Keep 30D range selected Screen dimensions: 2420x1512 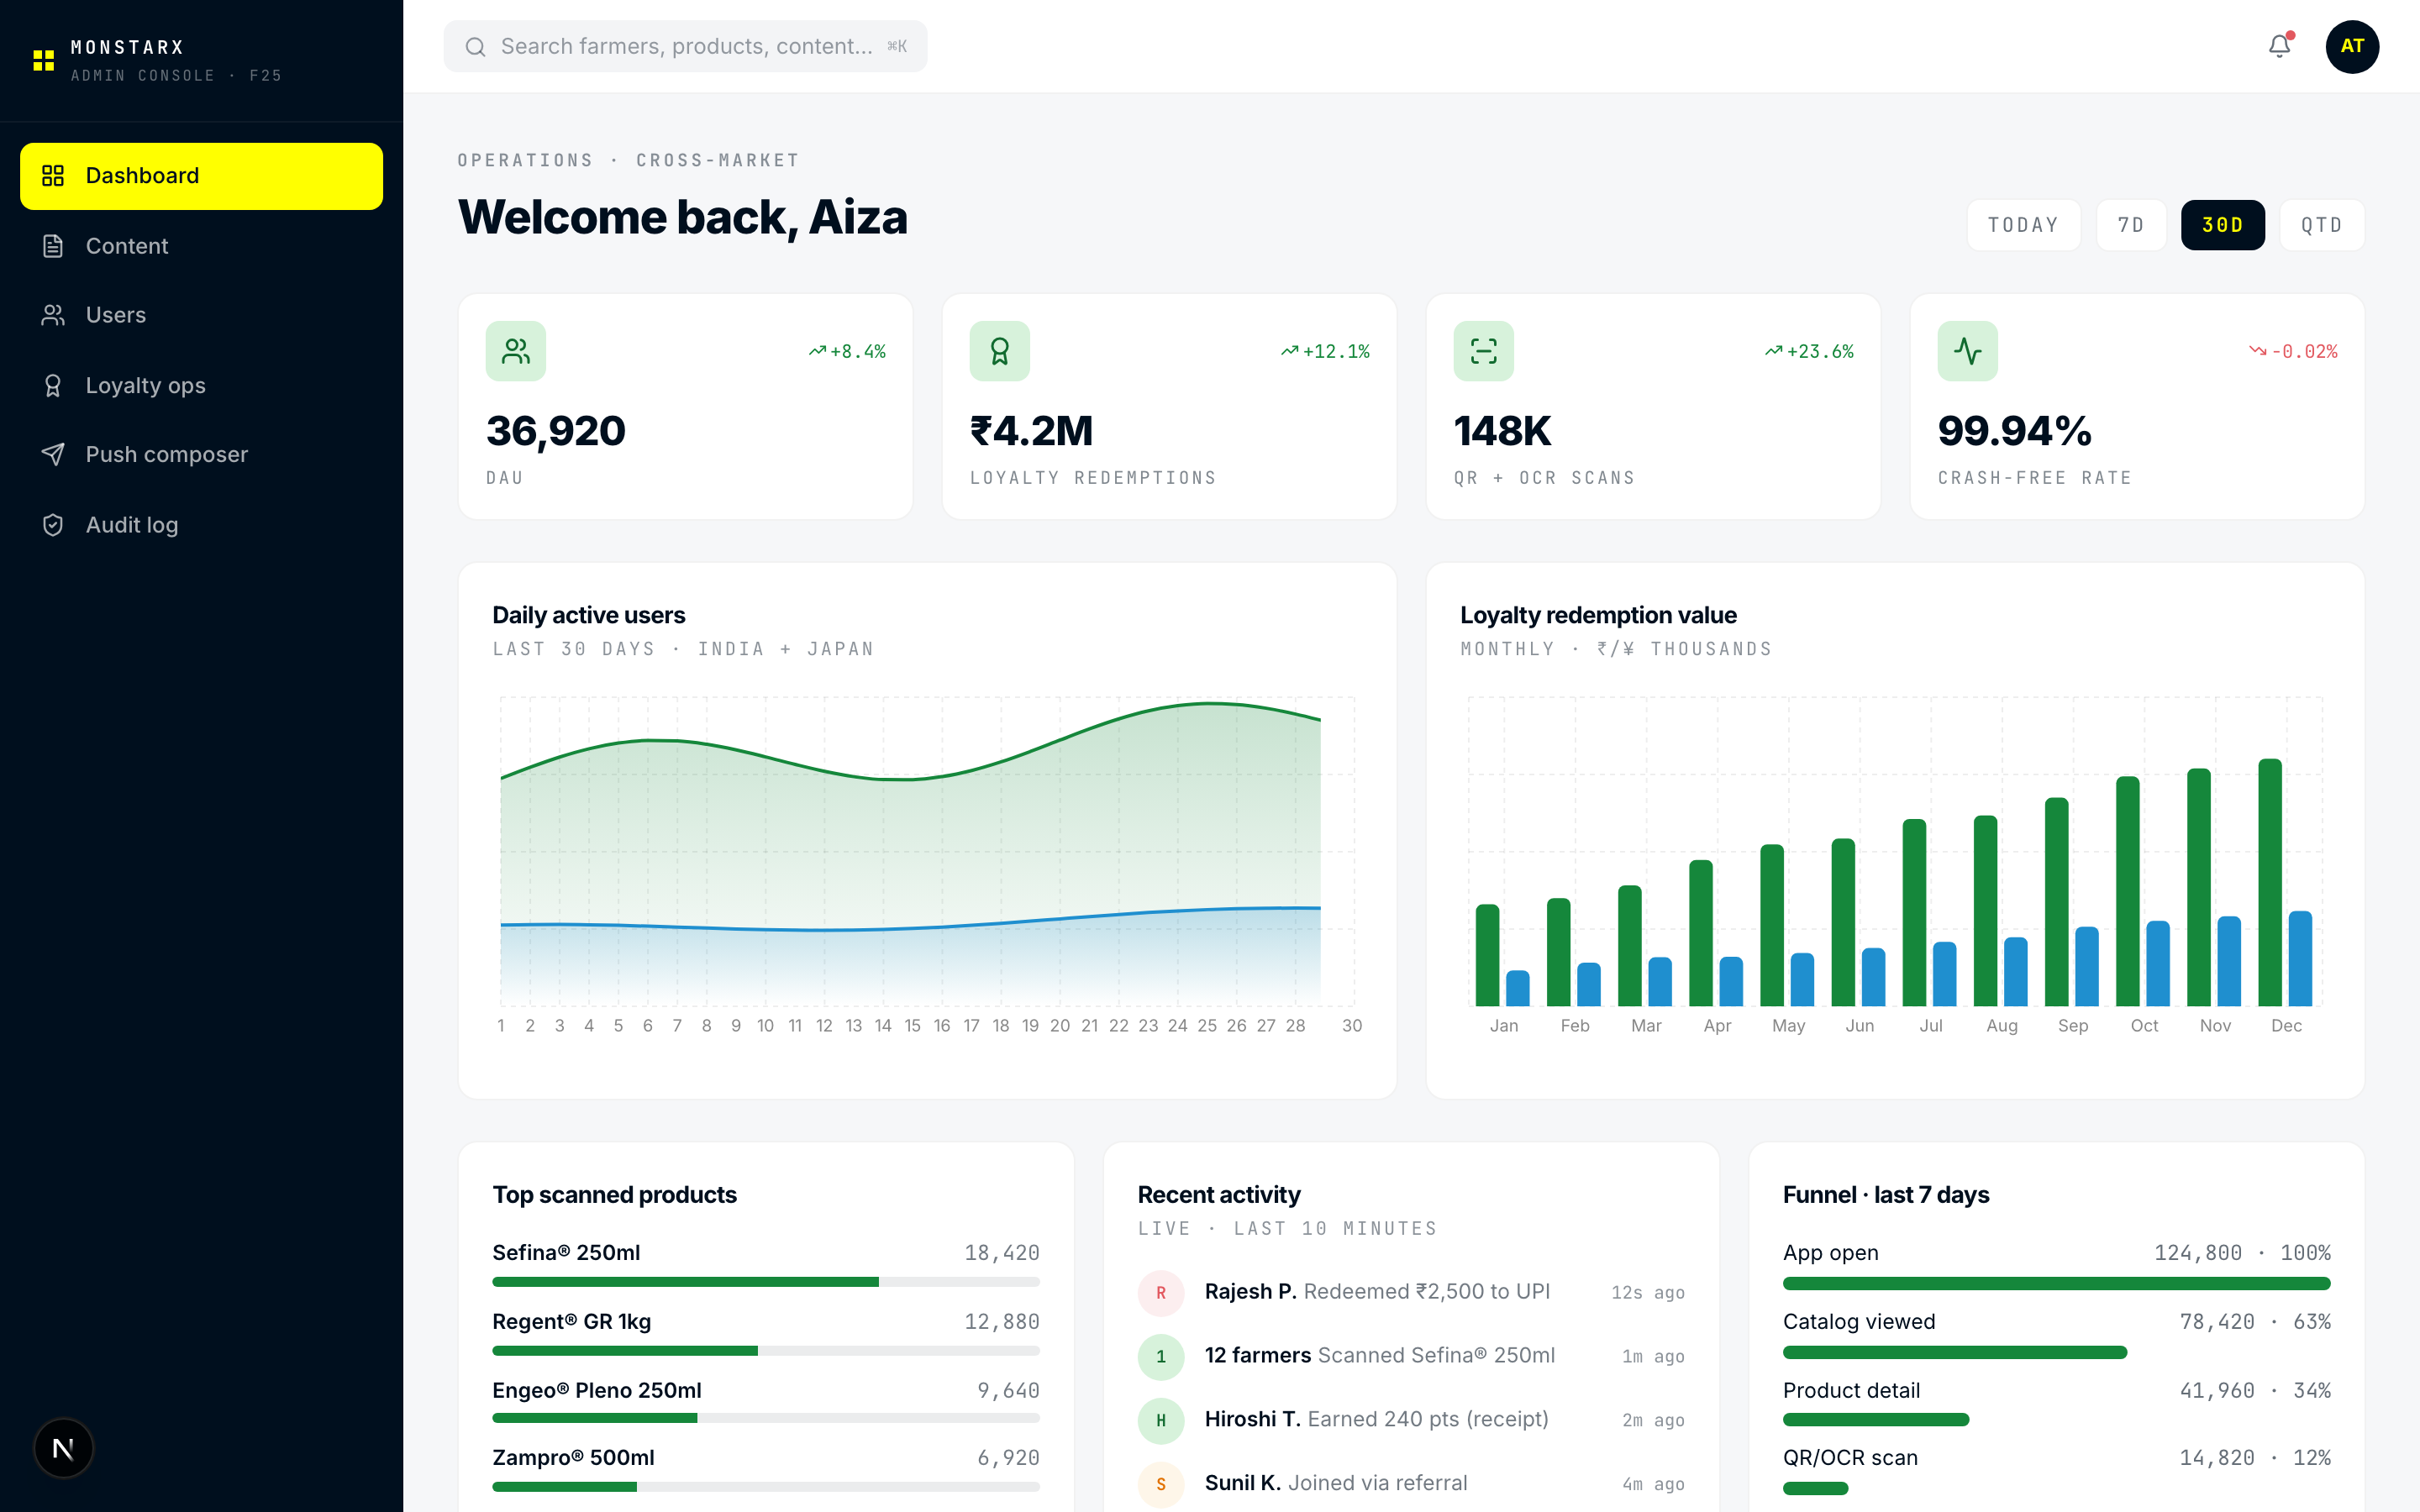2222,224
